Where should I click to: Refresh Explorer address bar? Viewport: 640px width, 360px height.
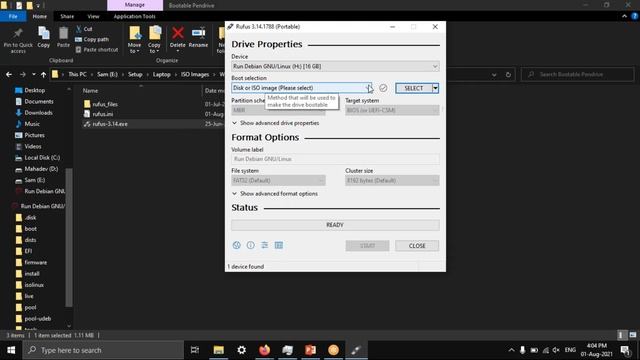tap(508, 75)
